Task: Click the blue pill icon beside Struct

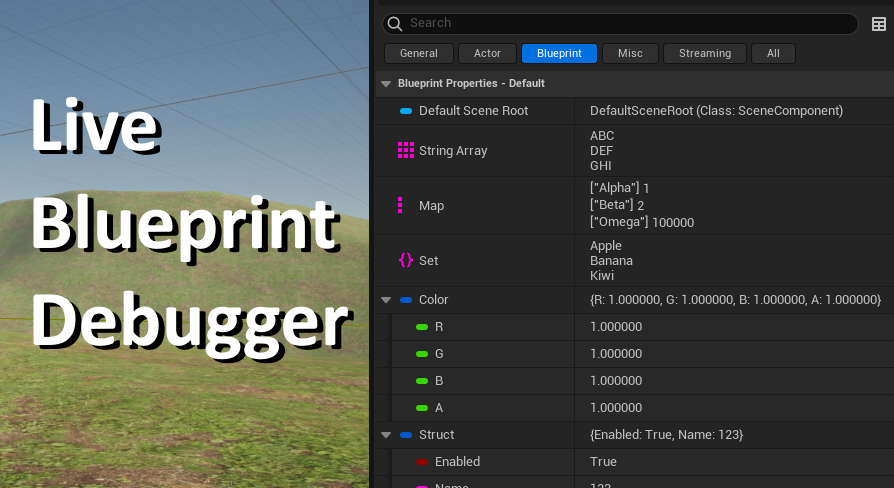Action: click(406, 435)
